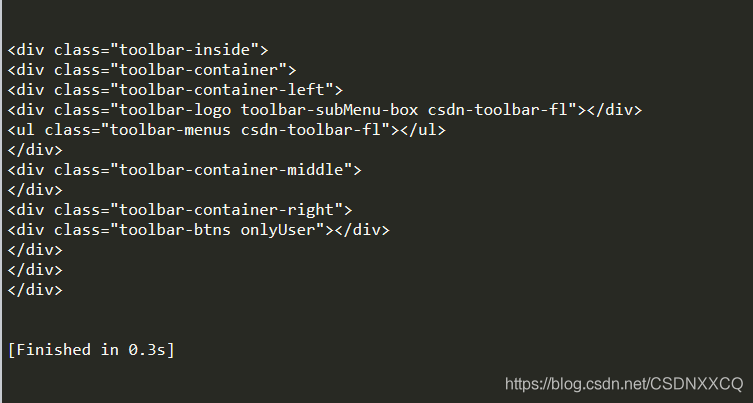This screenshot has width=753, height=403.
Task: Click the last closing </div> line in the output
Action: coord(35,290)
